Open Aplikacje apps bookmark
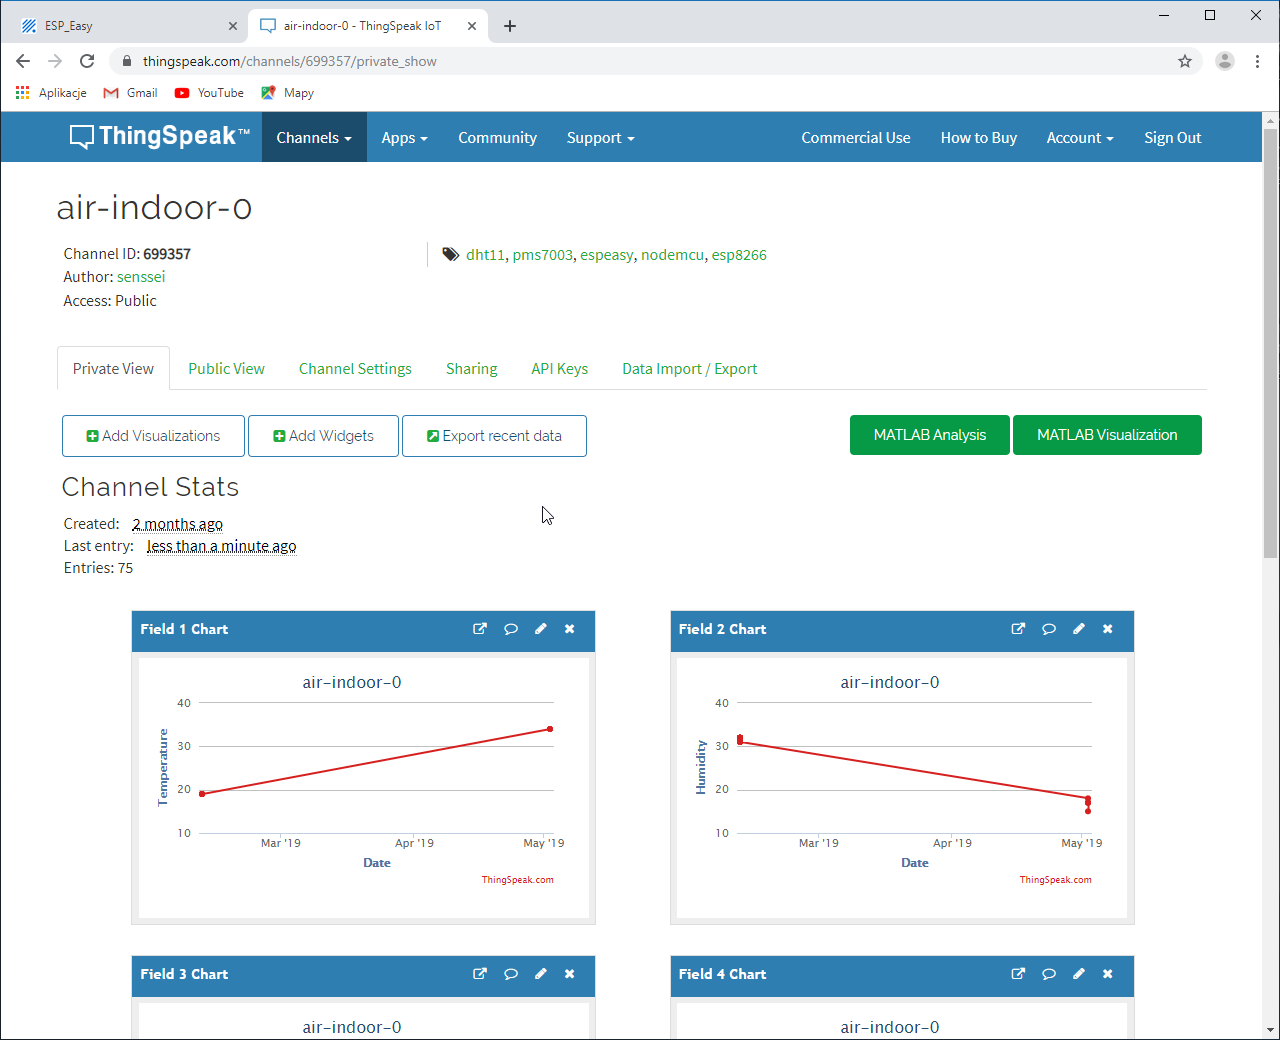Image resolution: width=1280 pixels, height=1040 pixels. point(51,93)
